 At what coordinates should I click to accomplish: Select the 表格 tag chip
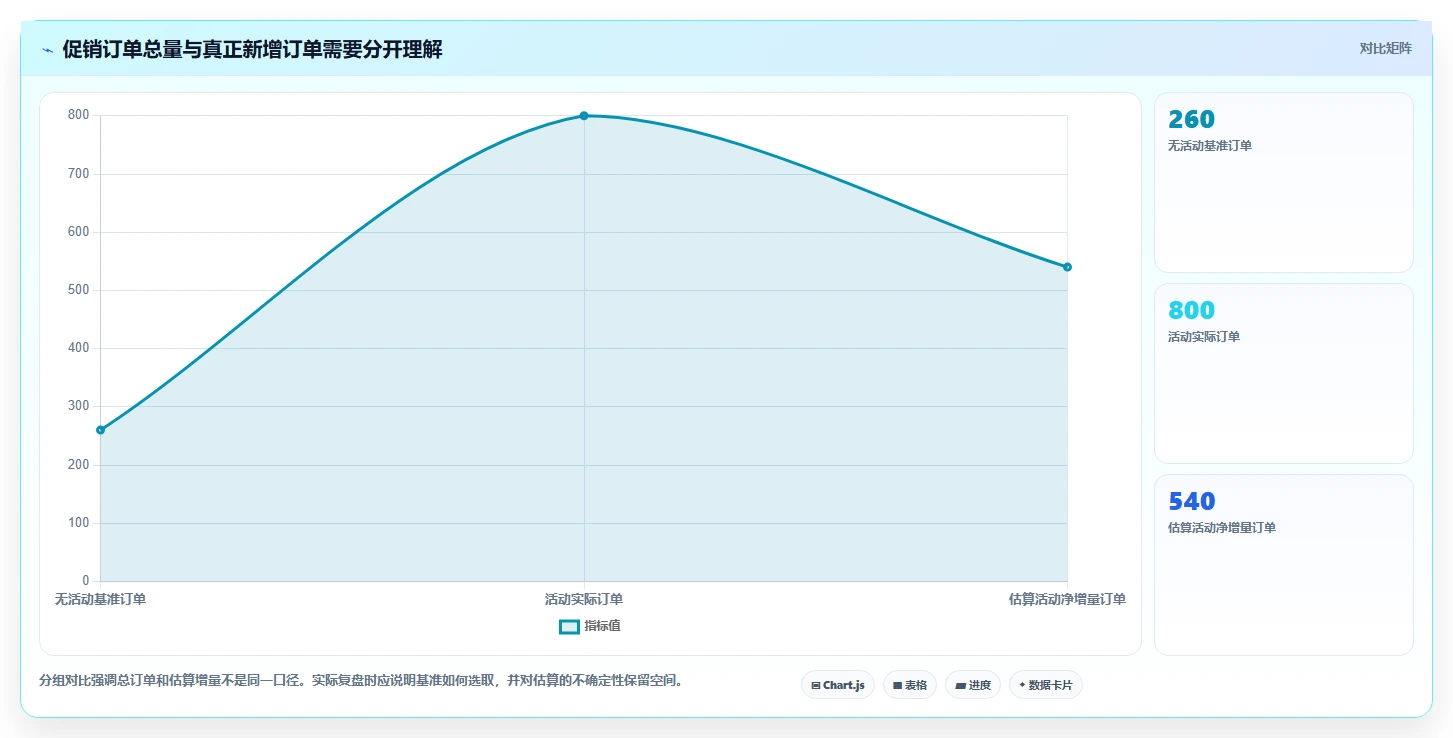coord(910,685)
